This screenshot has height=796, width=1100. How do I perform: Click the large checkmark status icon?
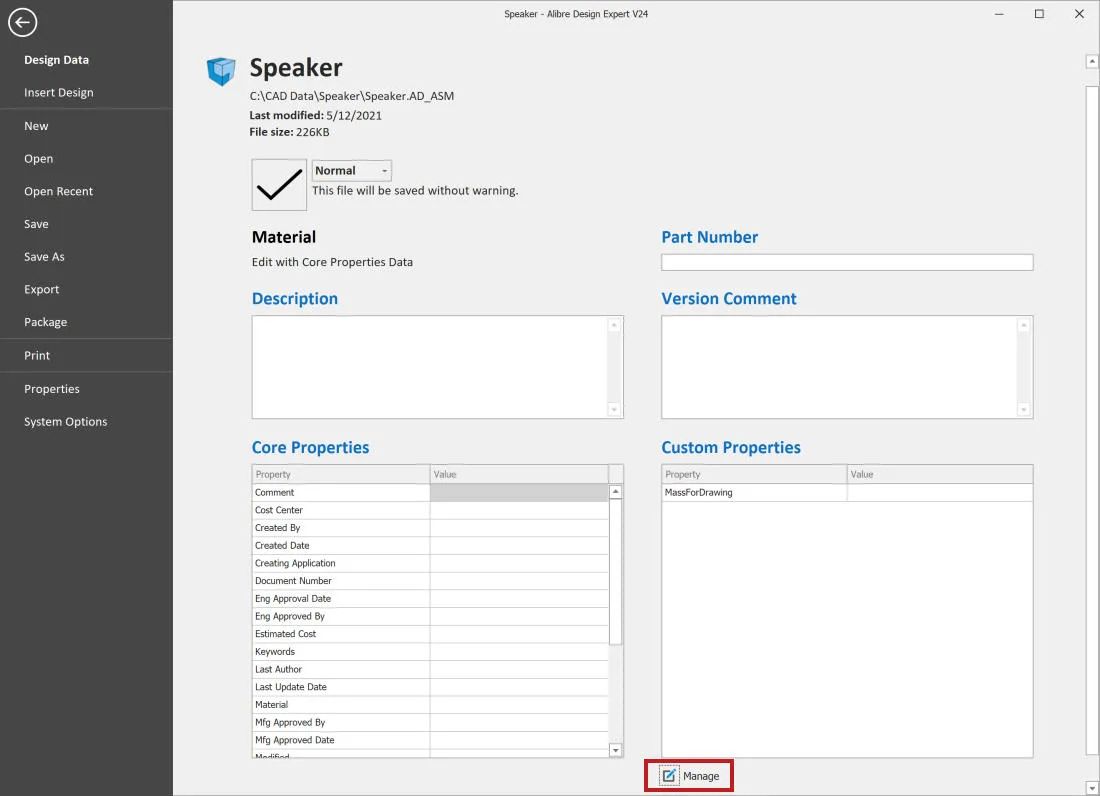click(x=279, y=184)
